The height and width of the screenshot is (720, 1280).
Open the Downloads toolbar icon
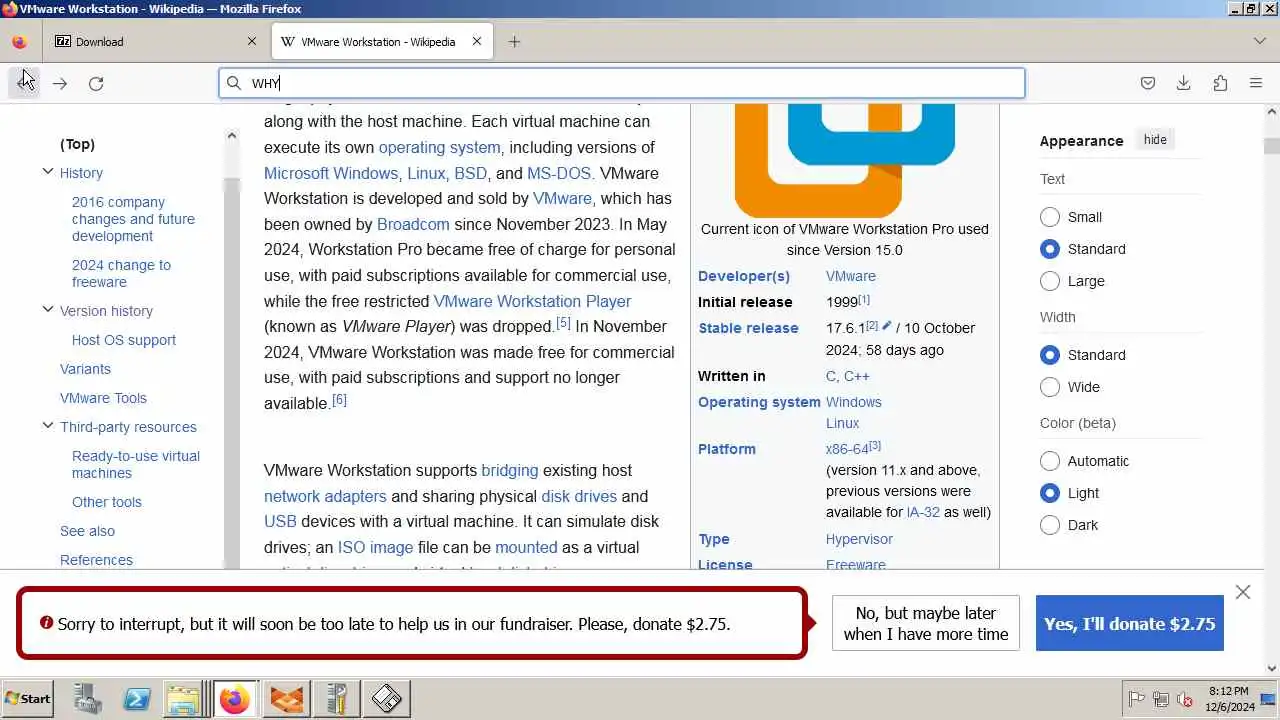(x=1184, y=83)
